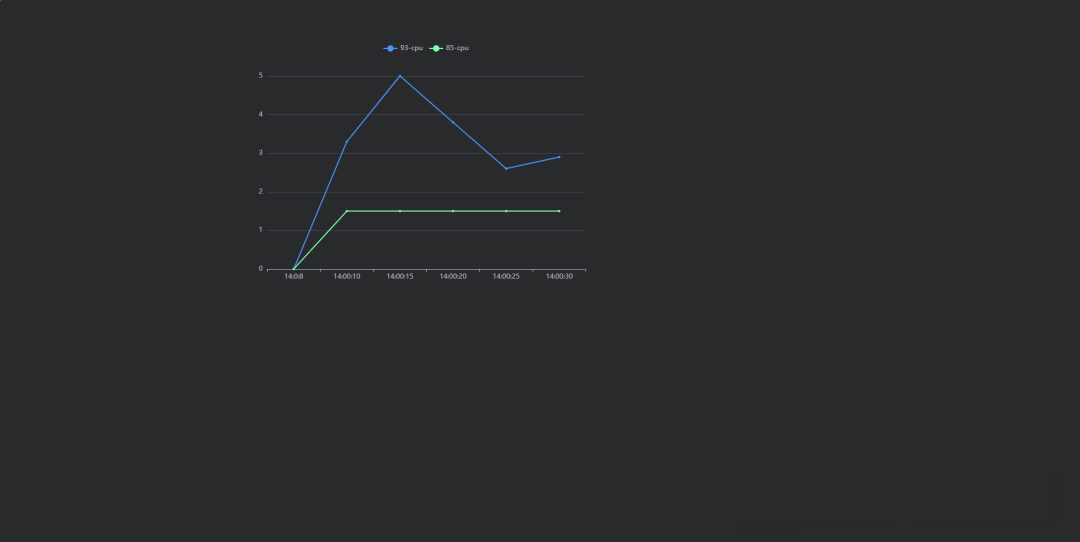1080x542 pixels.
Task: Click the starting zero point at 14:0:8
Action: coord(294,268)
